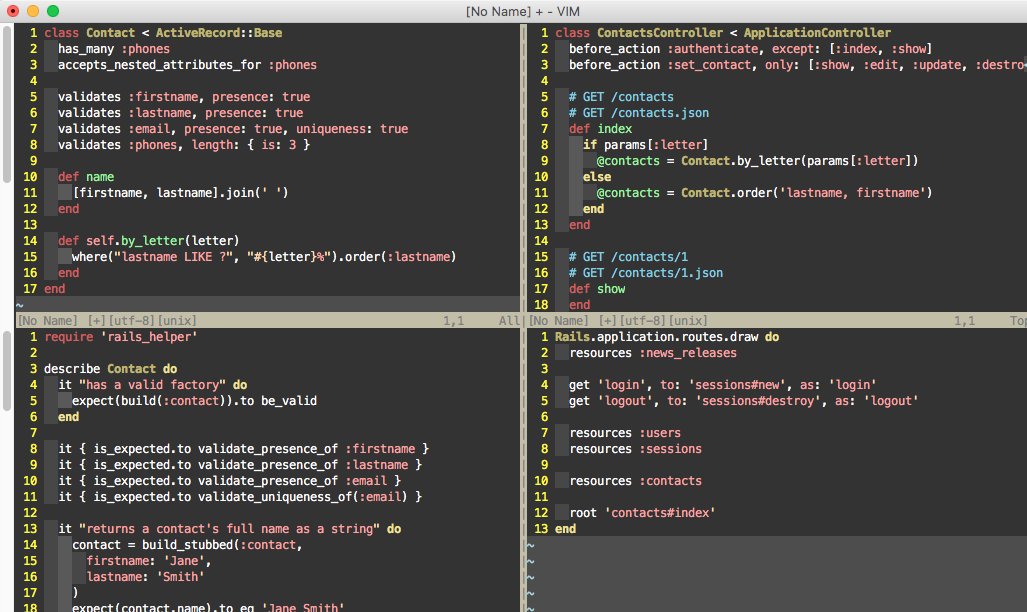
Task: Click the 'def self.by_letter(letter)' line
Action: pos(148,241)
